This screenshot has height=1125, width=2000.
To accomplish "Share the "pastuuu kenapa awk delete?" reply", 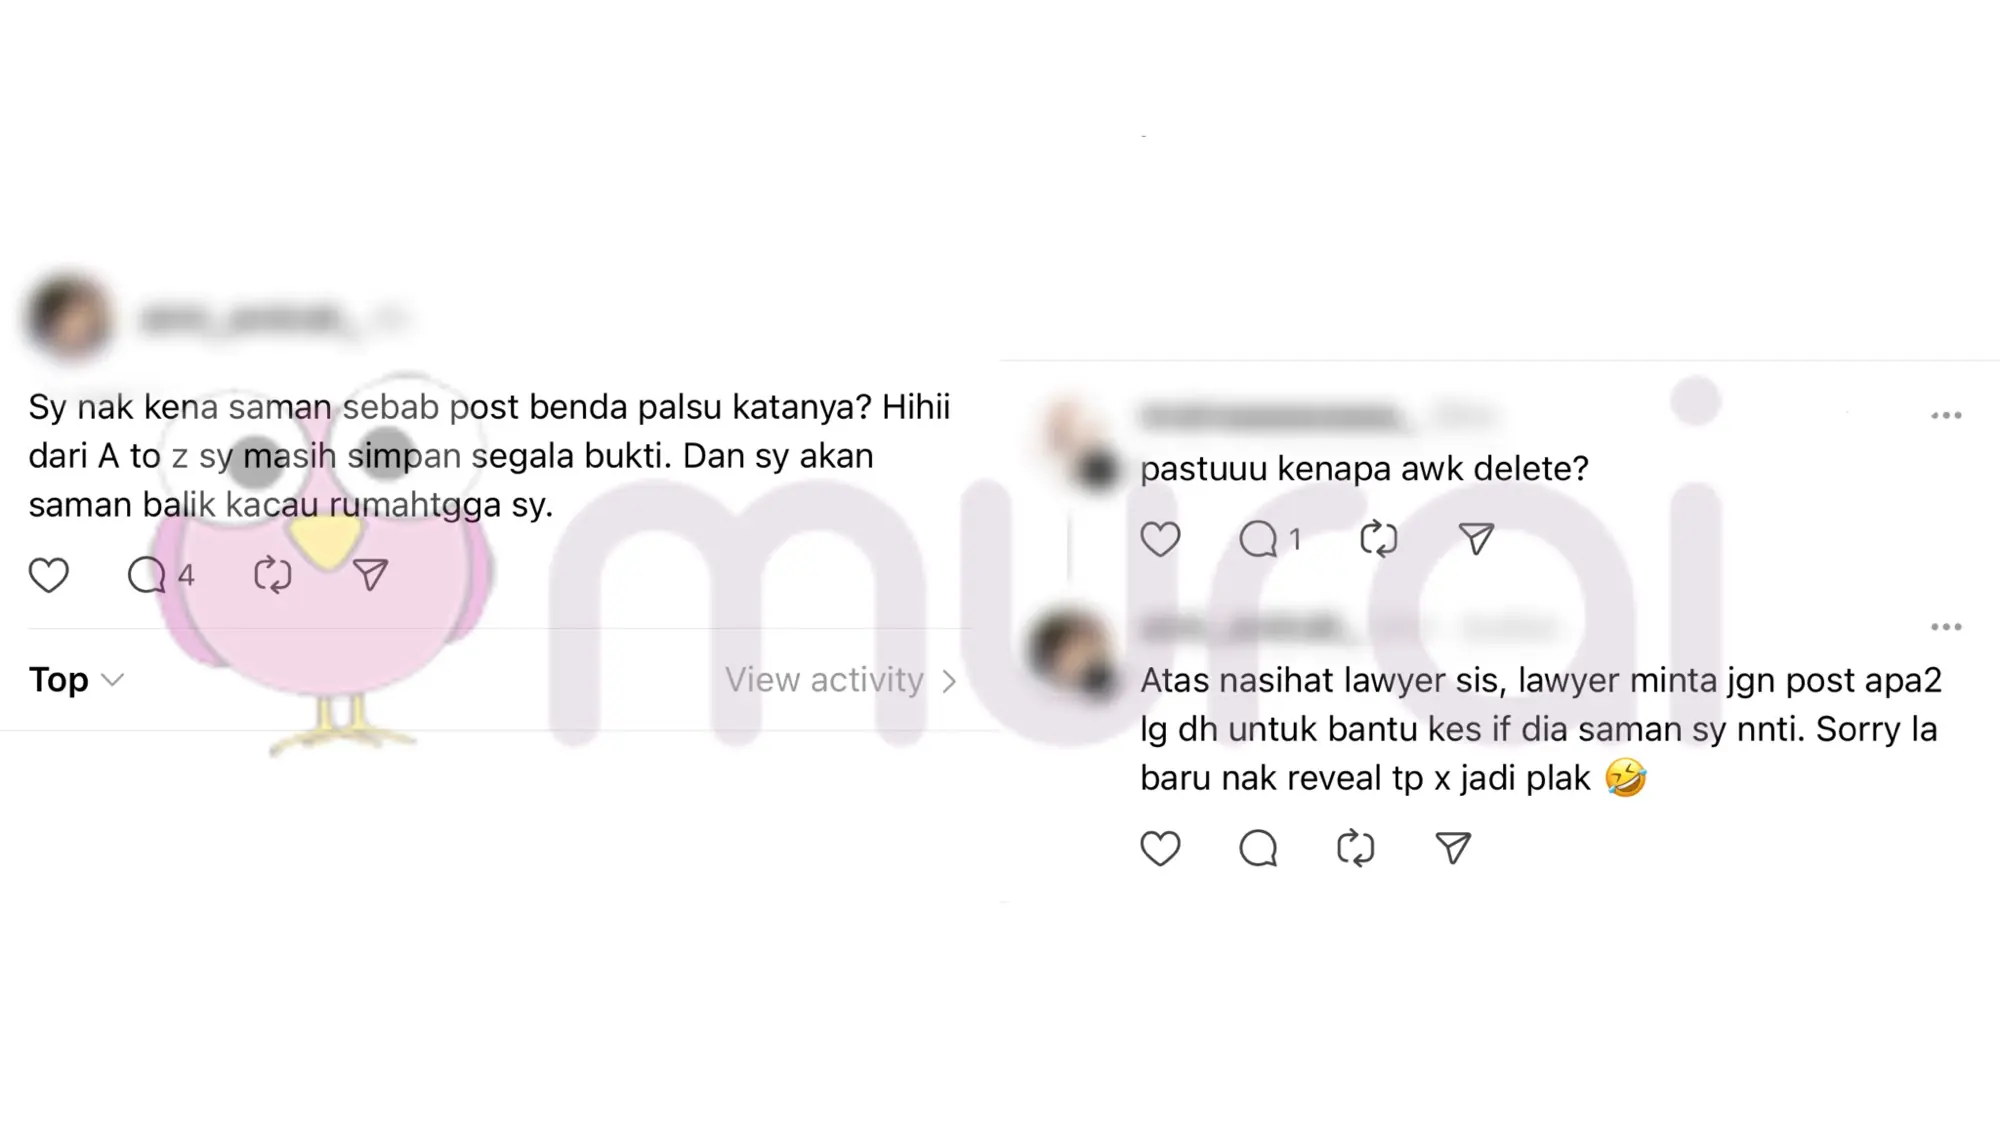I will [x=1476, y=539].
